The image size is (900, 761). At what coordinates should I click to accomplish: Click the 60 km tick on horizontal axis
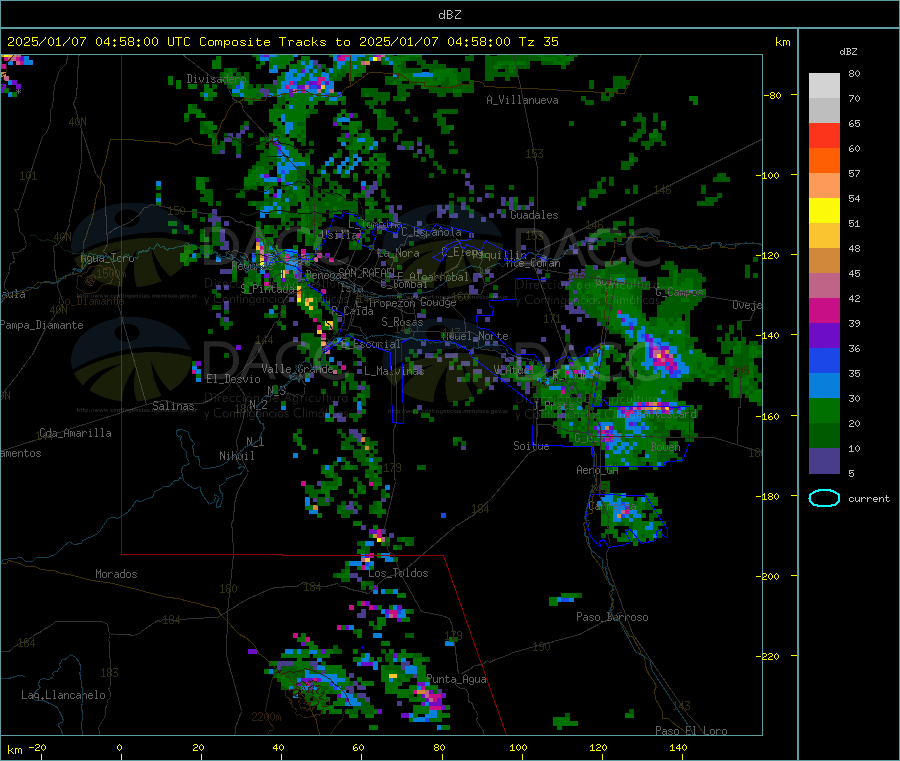pyautogui.click(x=359, y=747)
